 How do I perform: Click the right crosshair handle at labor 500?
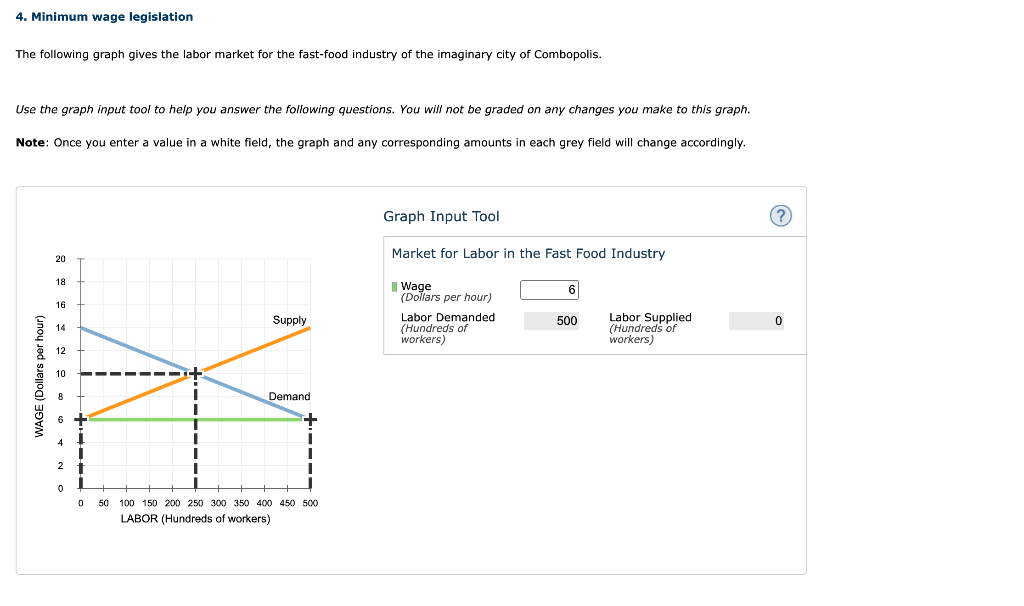(x=310, y=419)
